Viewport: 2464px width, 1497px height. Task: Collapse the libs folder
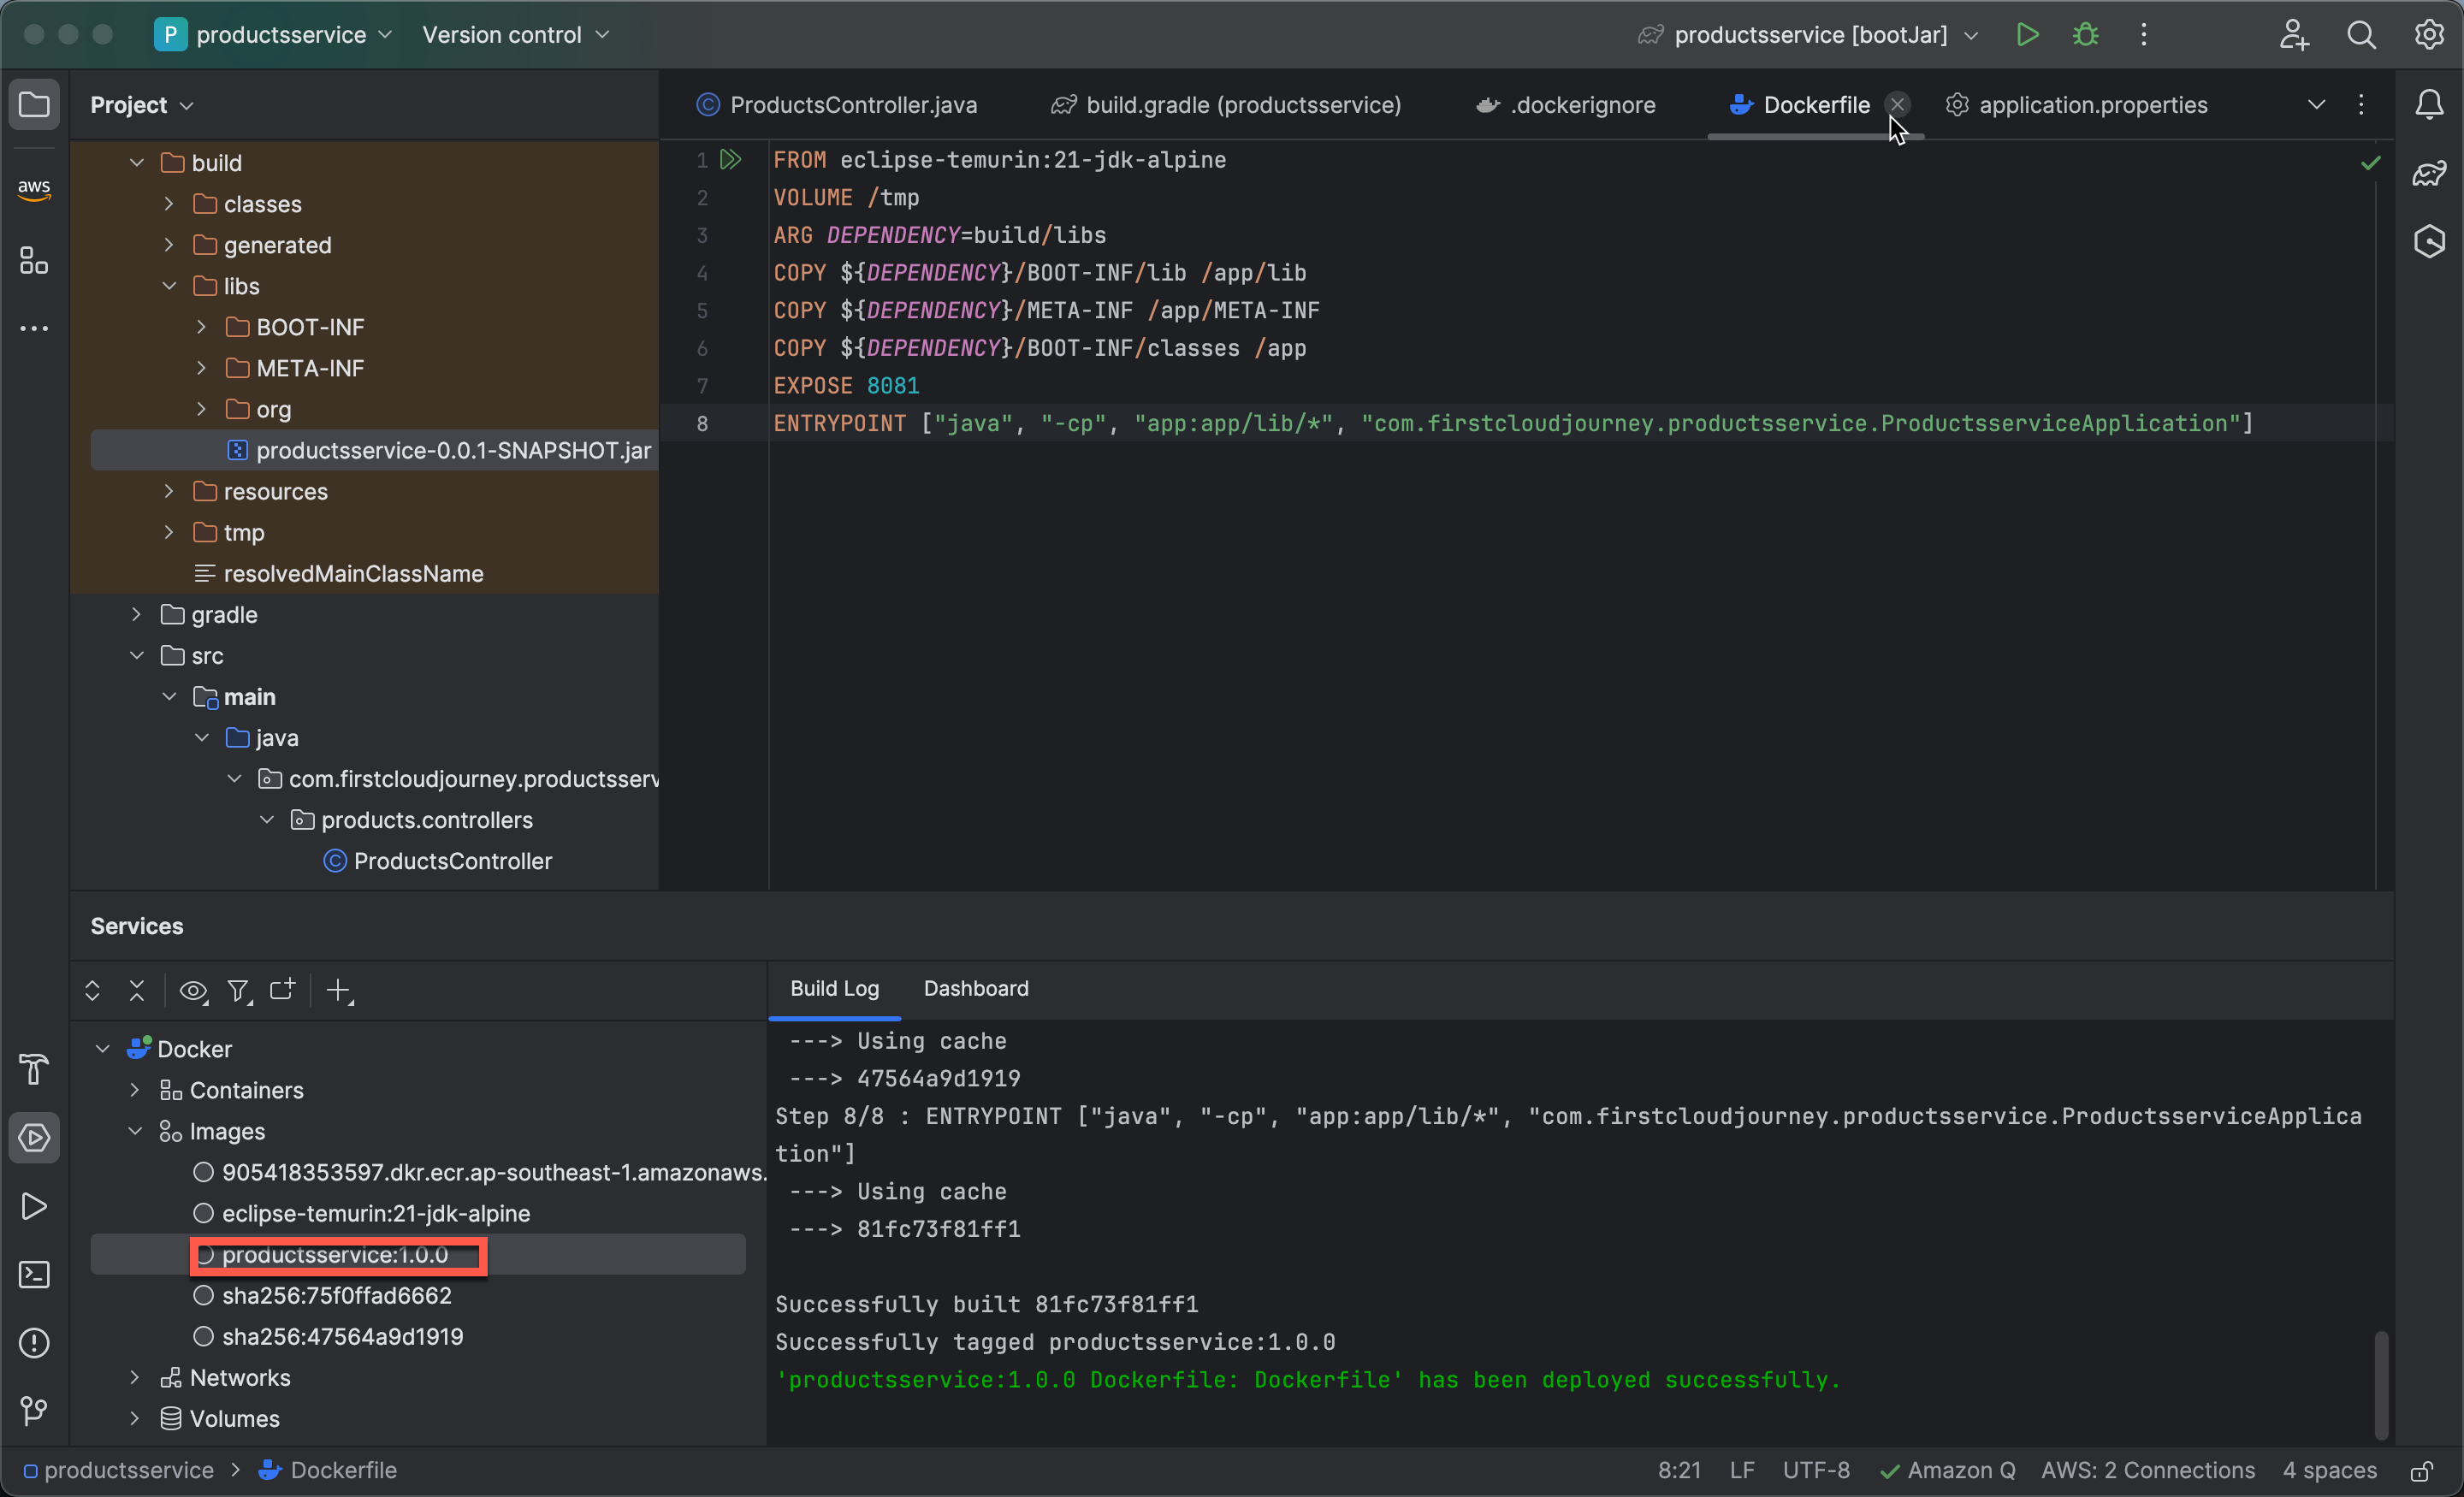[169, 285]
